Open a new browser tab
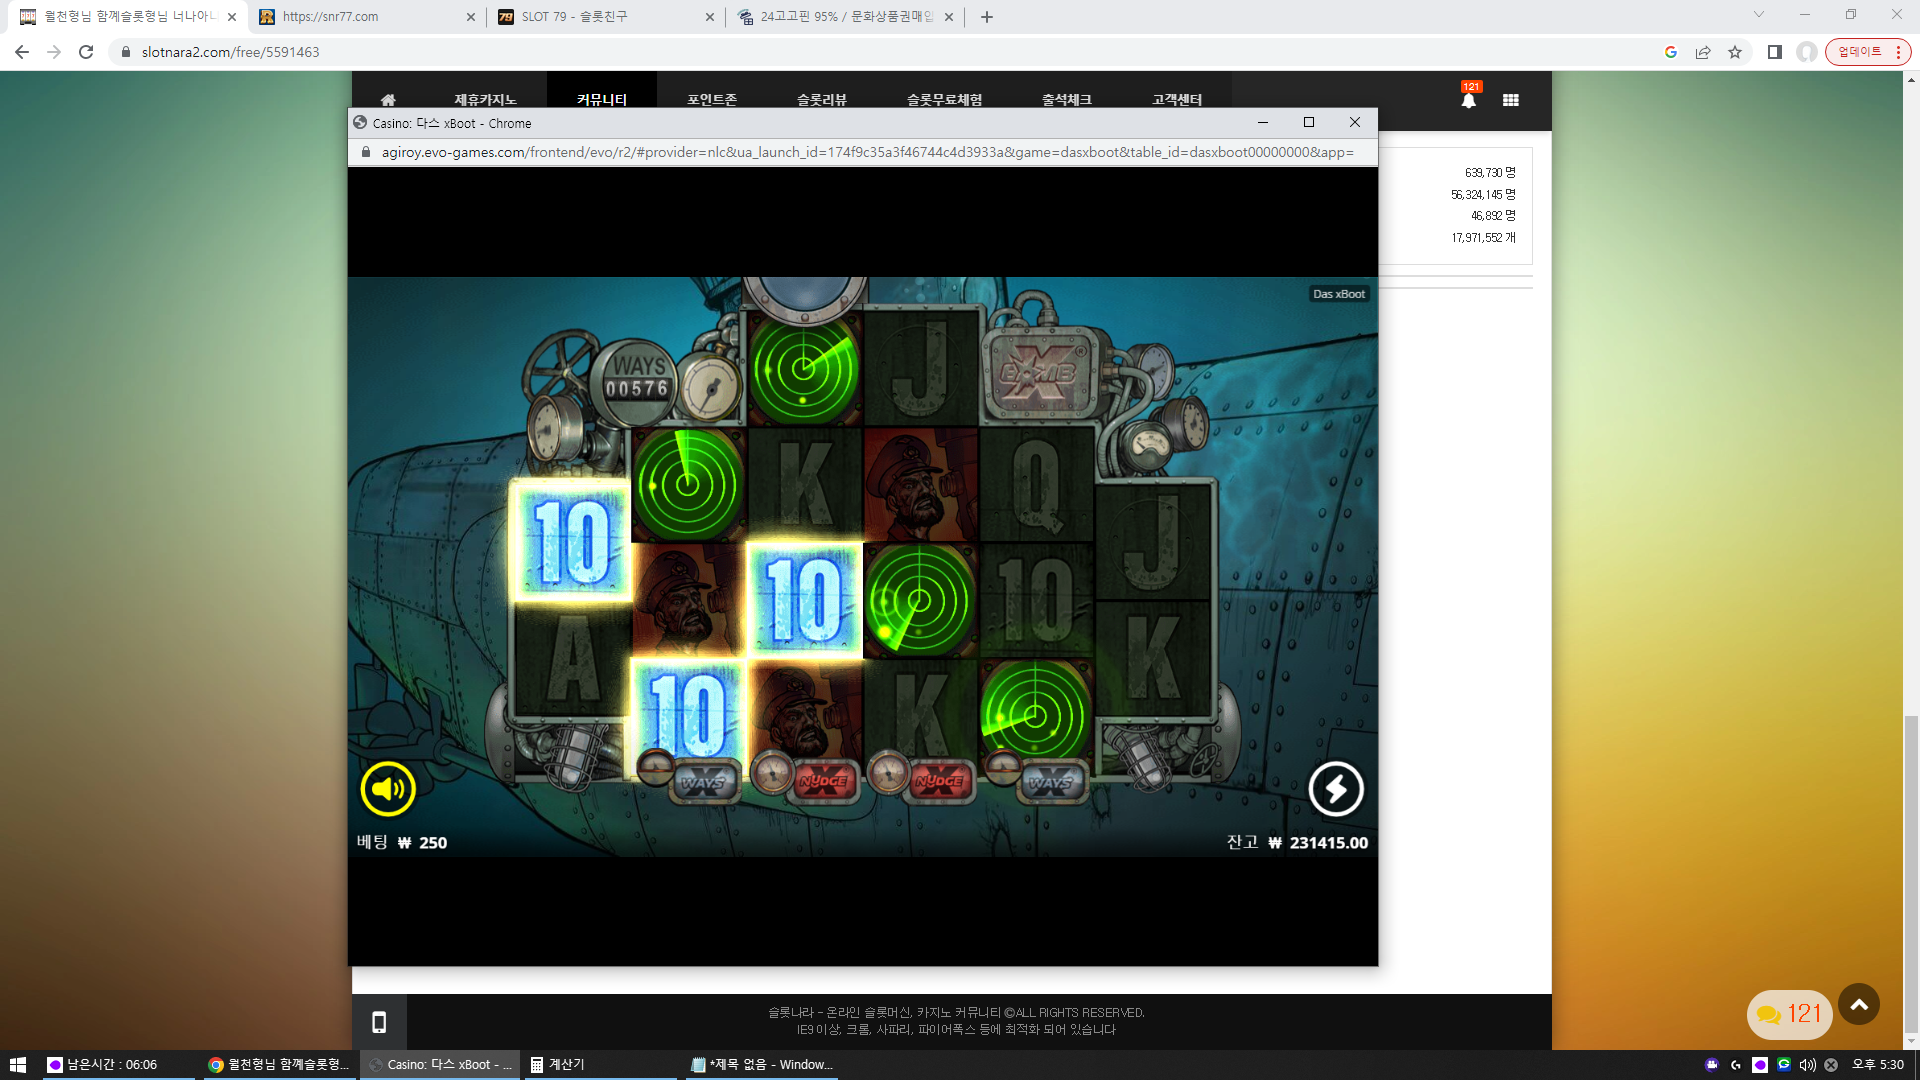This screenshot has width=1920, height=1080. (987, 17)
